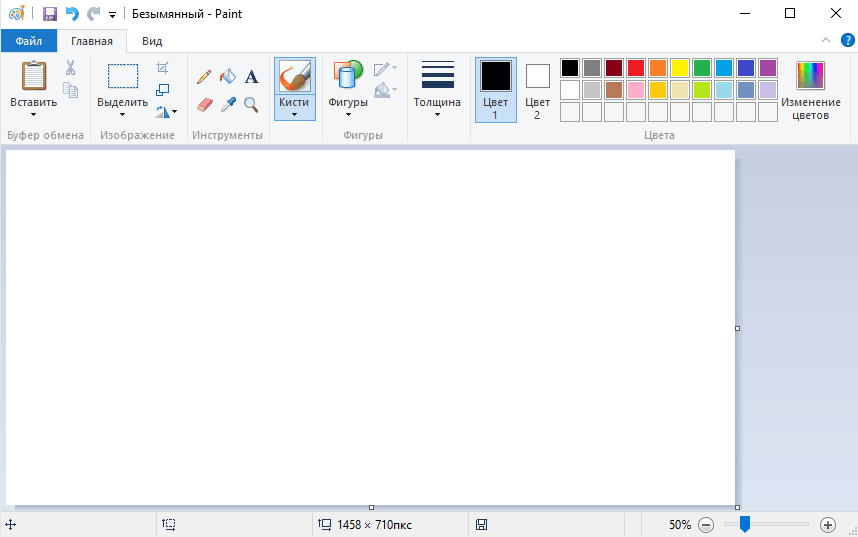The image size is (858, 537).
Task: Select the Text tool
Action: point(251,77)
